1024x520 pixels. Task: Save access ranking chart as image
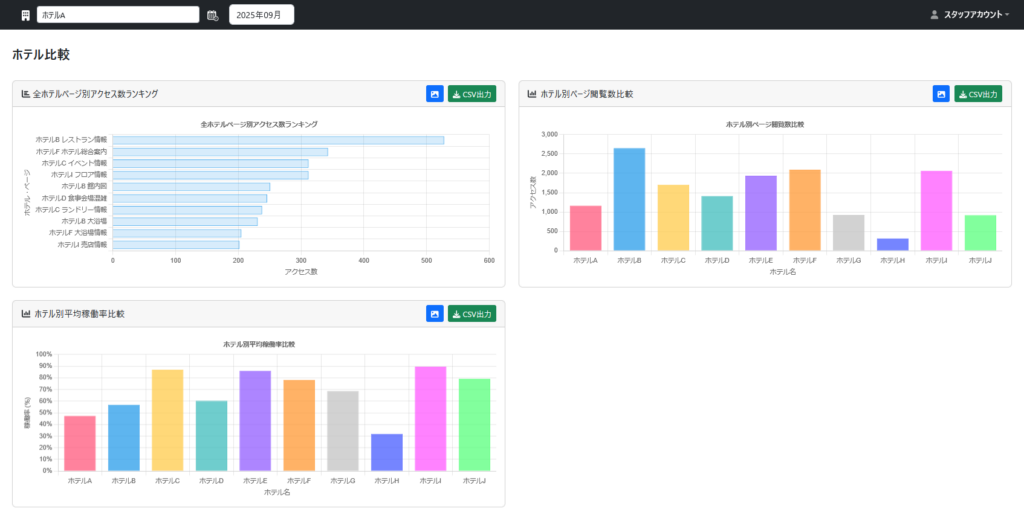435,94
